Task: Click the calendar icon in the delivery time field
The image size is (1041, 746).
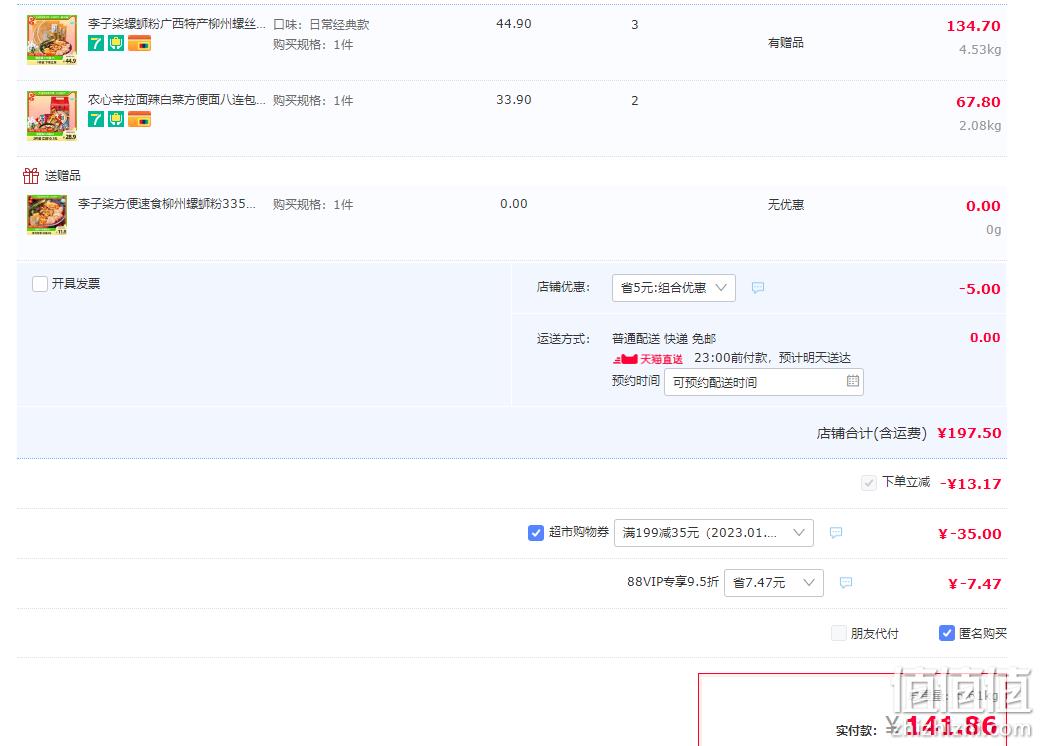Action: (852, 380)
